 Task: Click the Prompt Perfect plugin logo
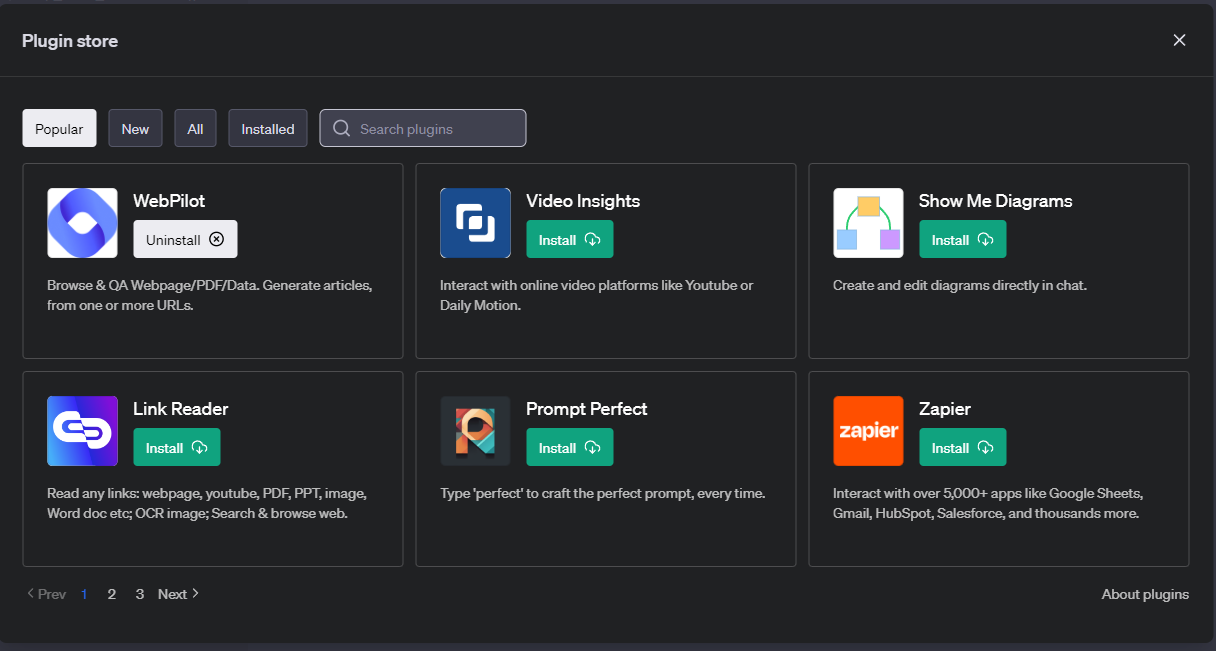pyautogui.click(x=475, y=431)
